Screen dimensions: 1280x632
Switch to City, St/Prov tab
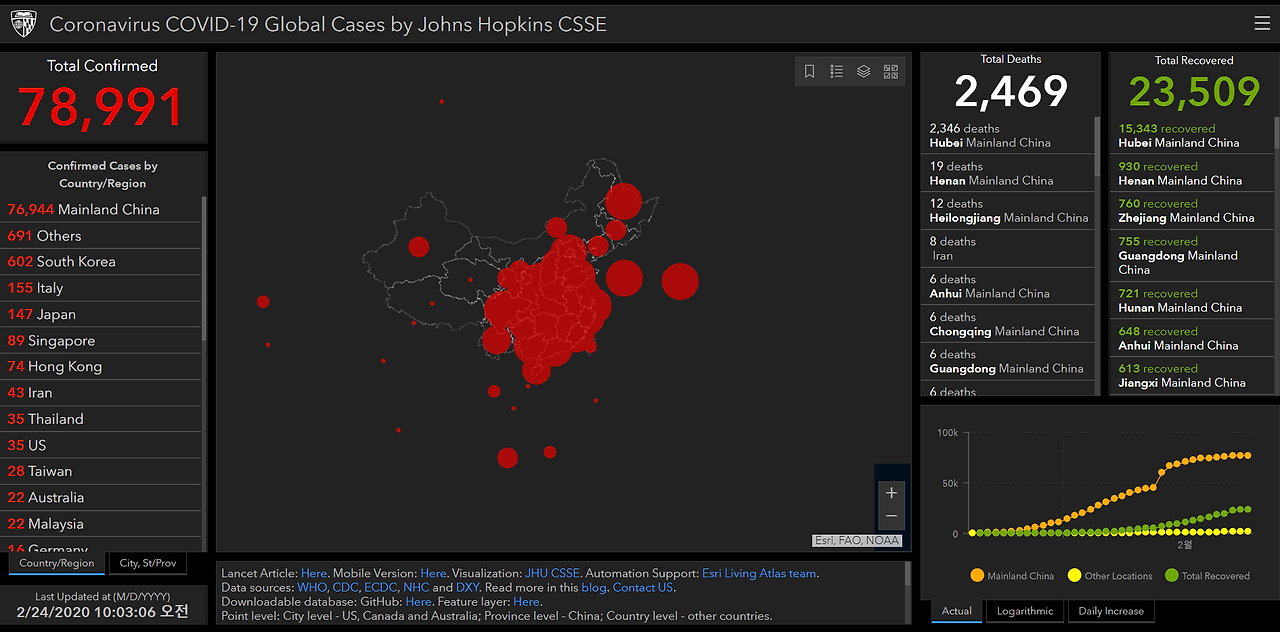(148, 563)
